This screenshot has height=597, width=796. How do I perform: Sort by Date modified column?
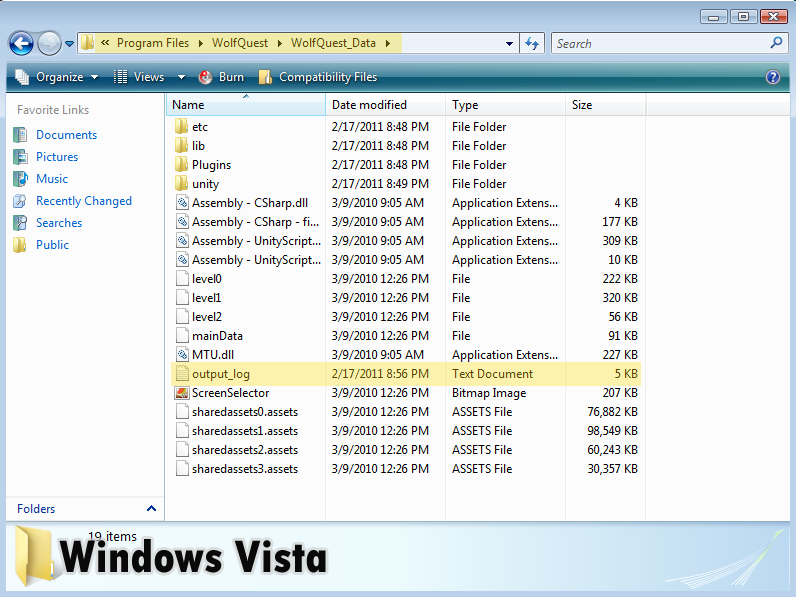point(386,105)
